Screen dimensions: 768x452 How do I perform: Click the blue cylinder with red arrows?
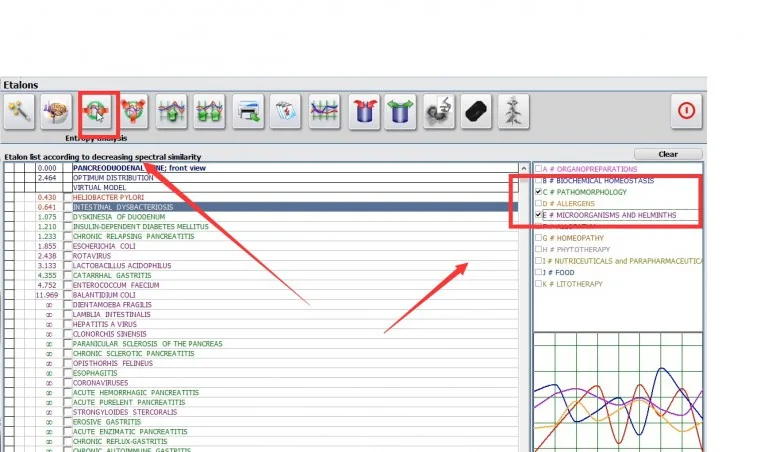coord(364,112)
